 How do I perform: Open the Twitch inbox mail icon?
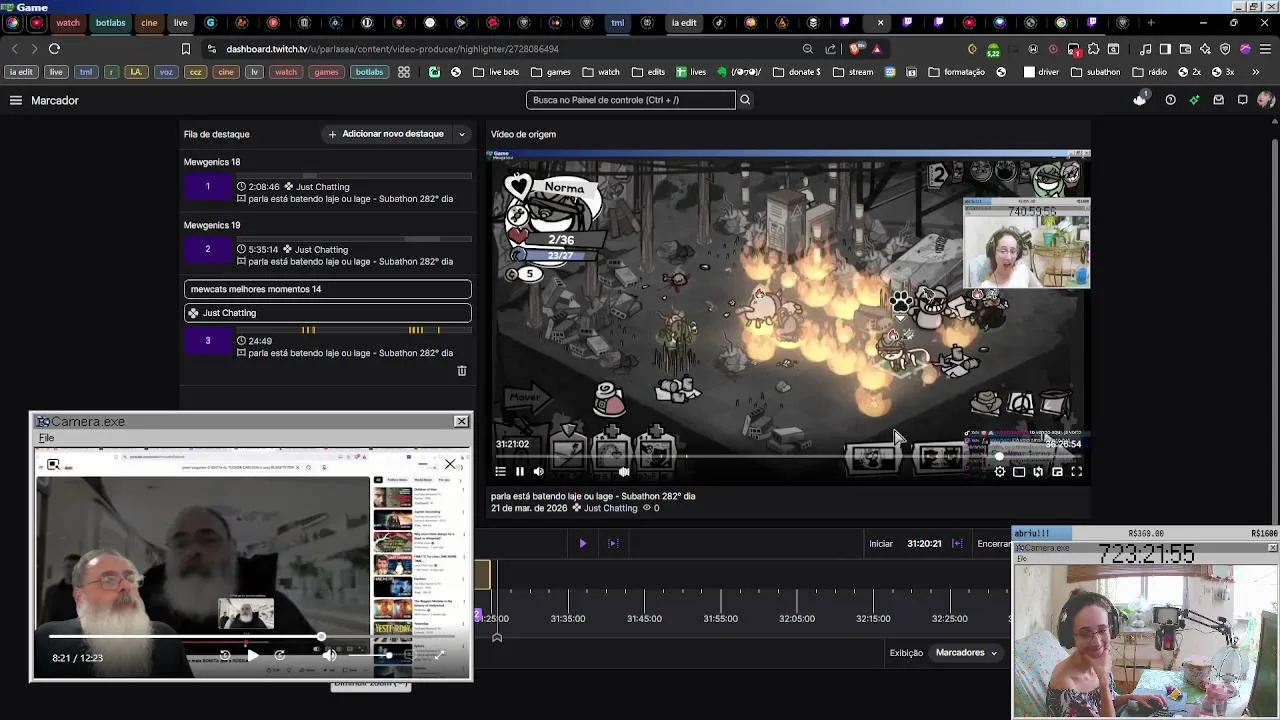pos(1218,100)
